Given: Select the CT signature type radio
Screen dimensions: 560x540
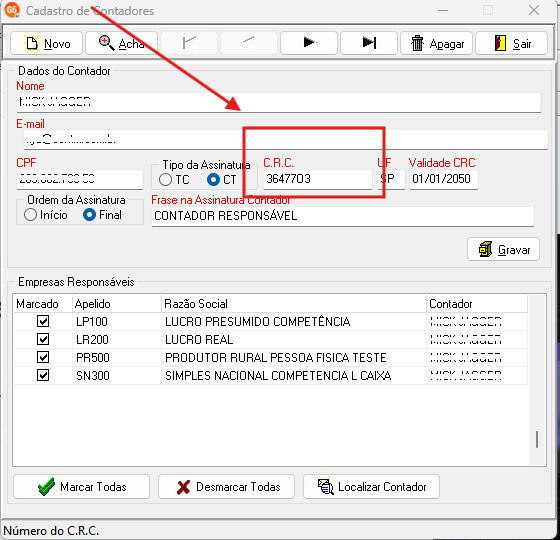Looking at the screenshot, I should coord(213,180).
